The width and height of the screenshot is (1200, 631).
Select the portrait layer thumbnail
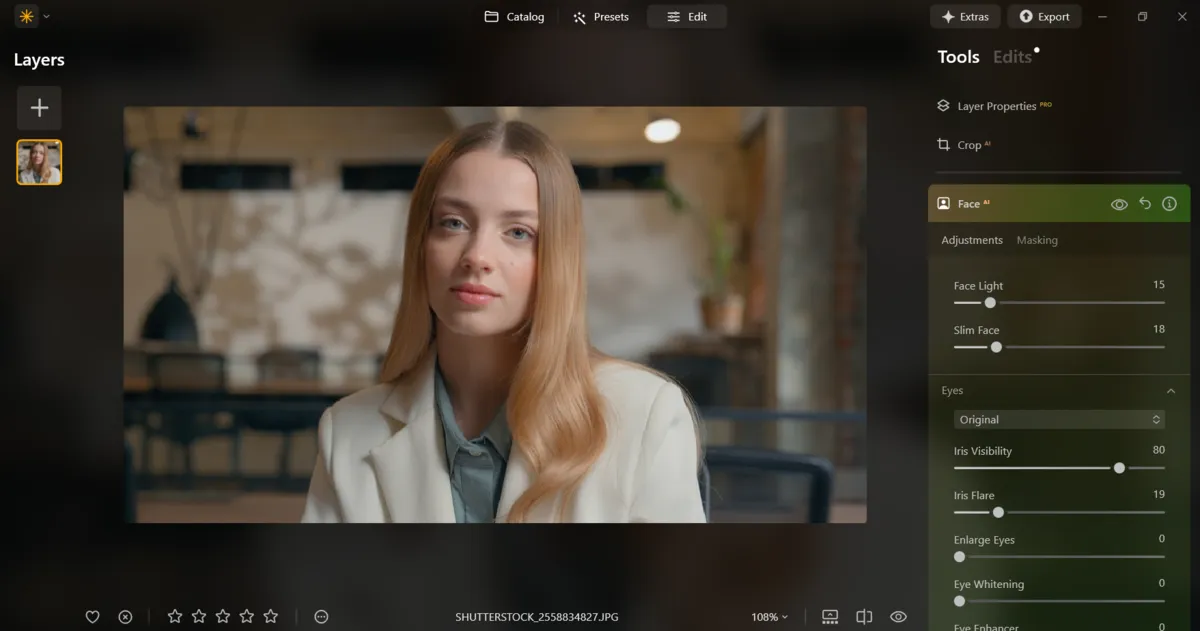click(x=39, y=162)
